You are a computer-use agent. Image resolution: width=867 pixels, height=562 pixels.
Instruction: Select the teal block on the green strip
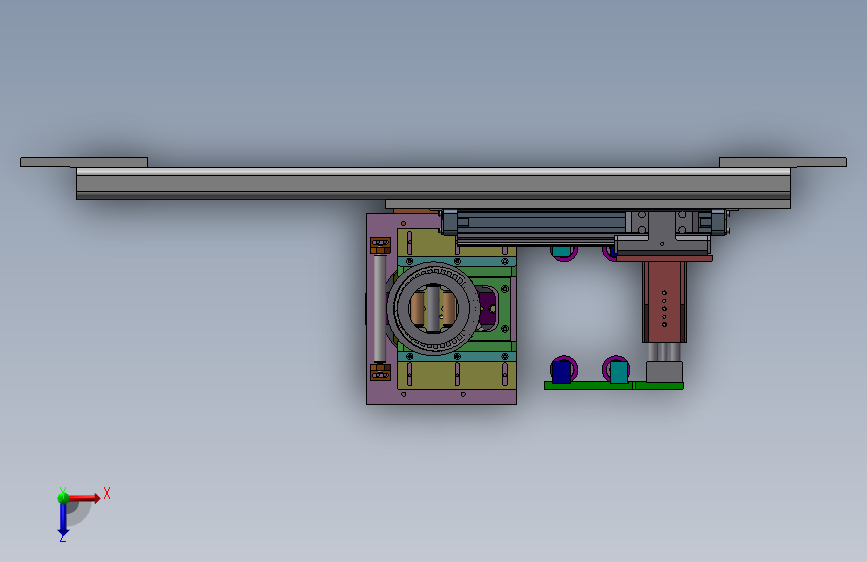[x=619, y=372]
